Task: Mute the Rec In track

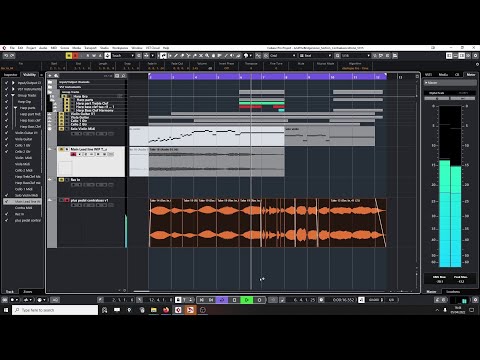Action: point(61,180)
